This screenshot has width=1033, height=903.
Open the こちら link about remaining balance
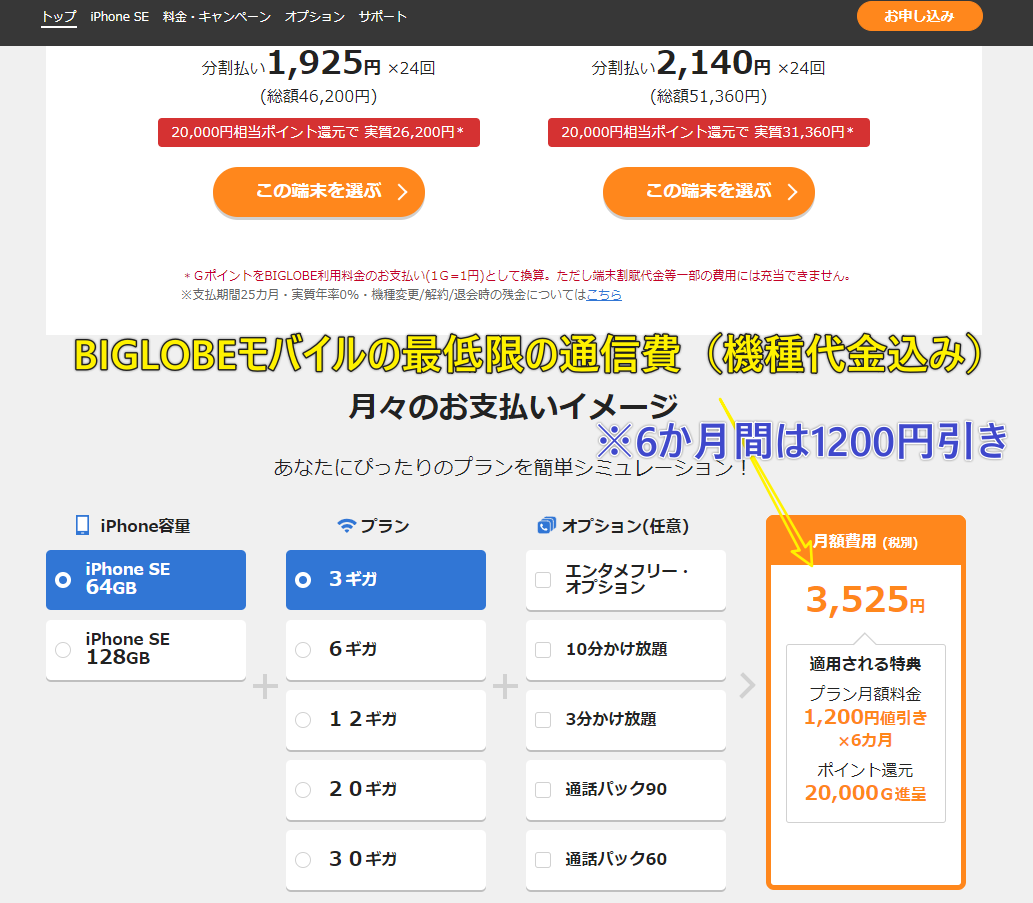[603, 294]
